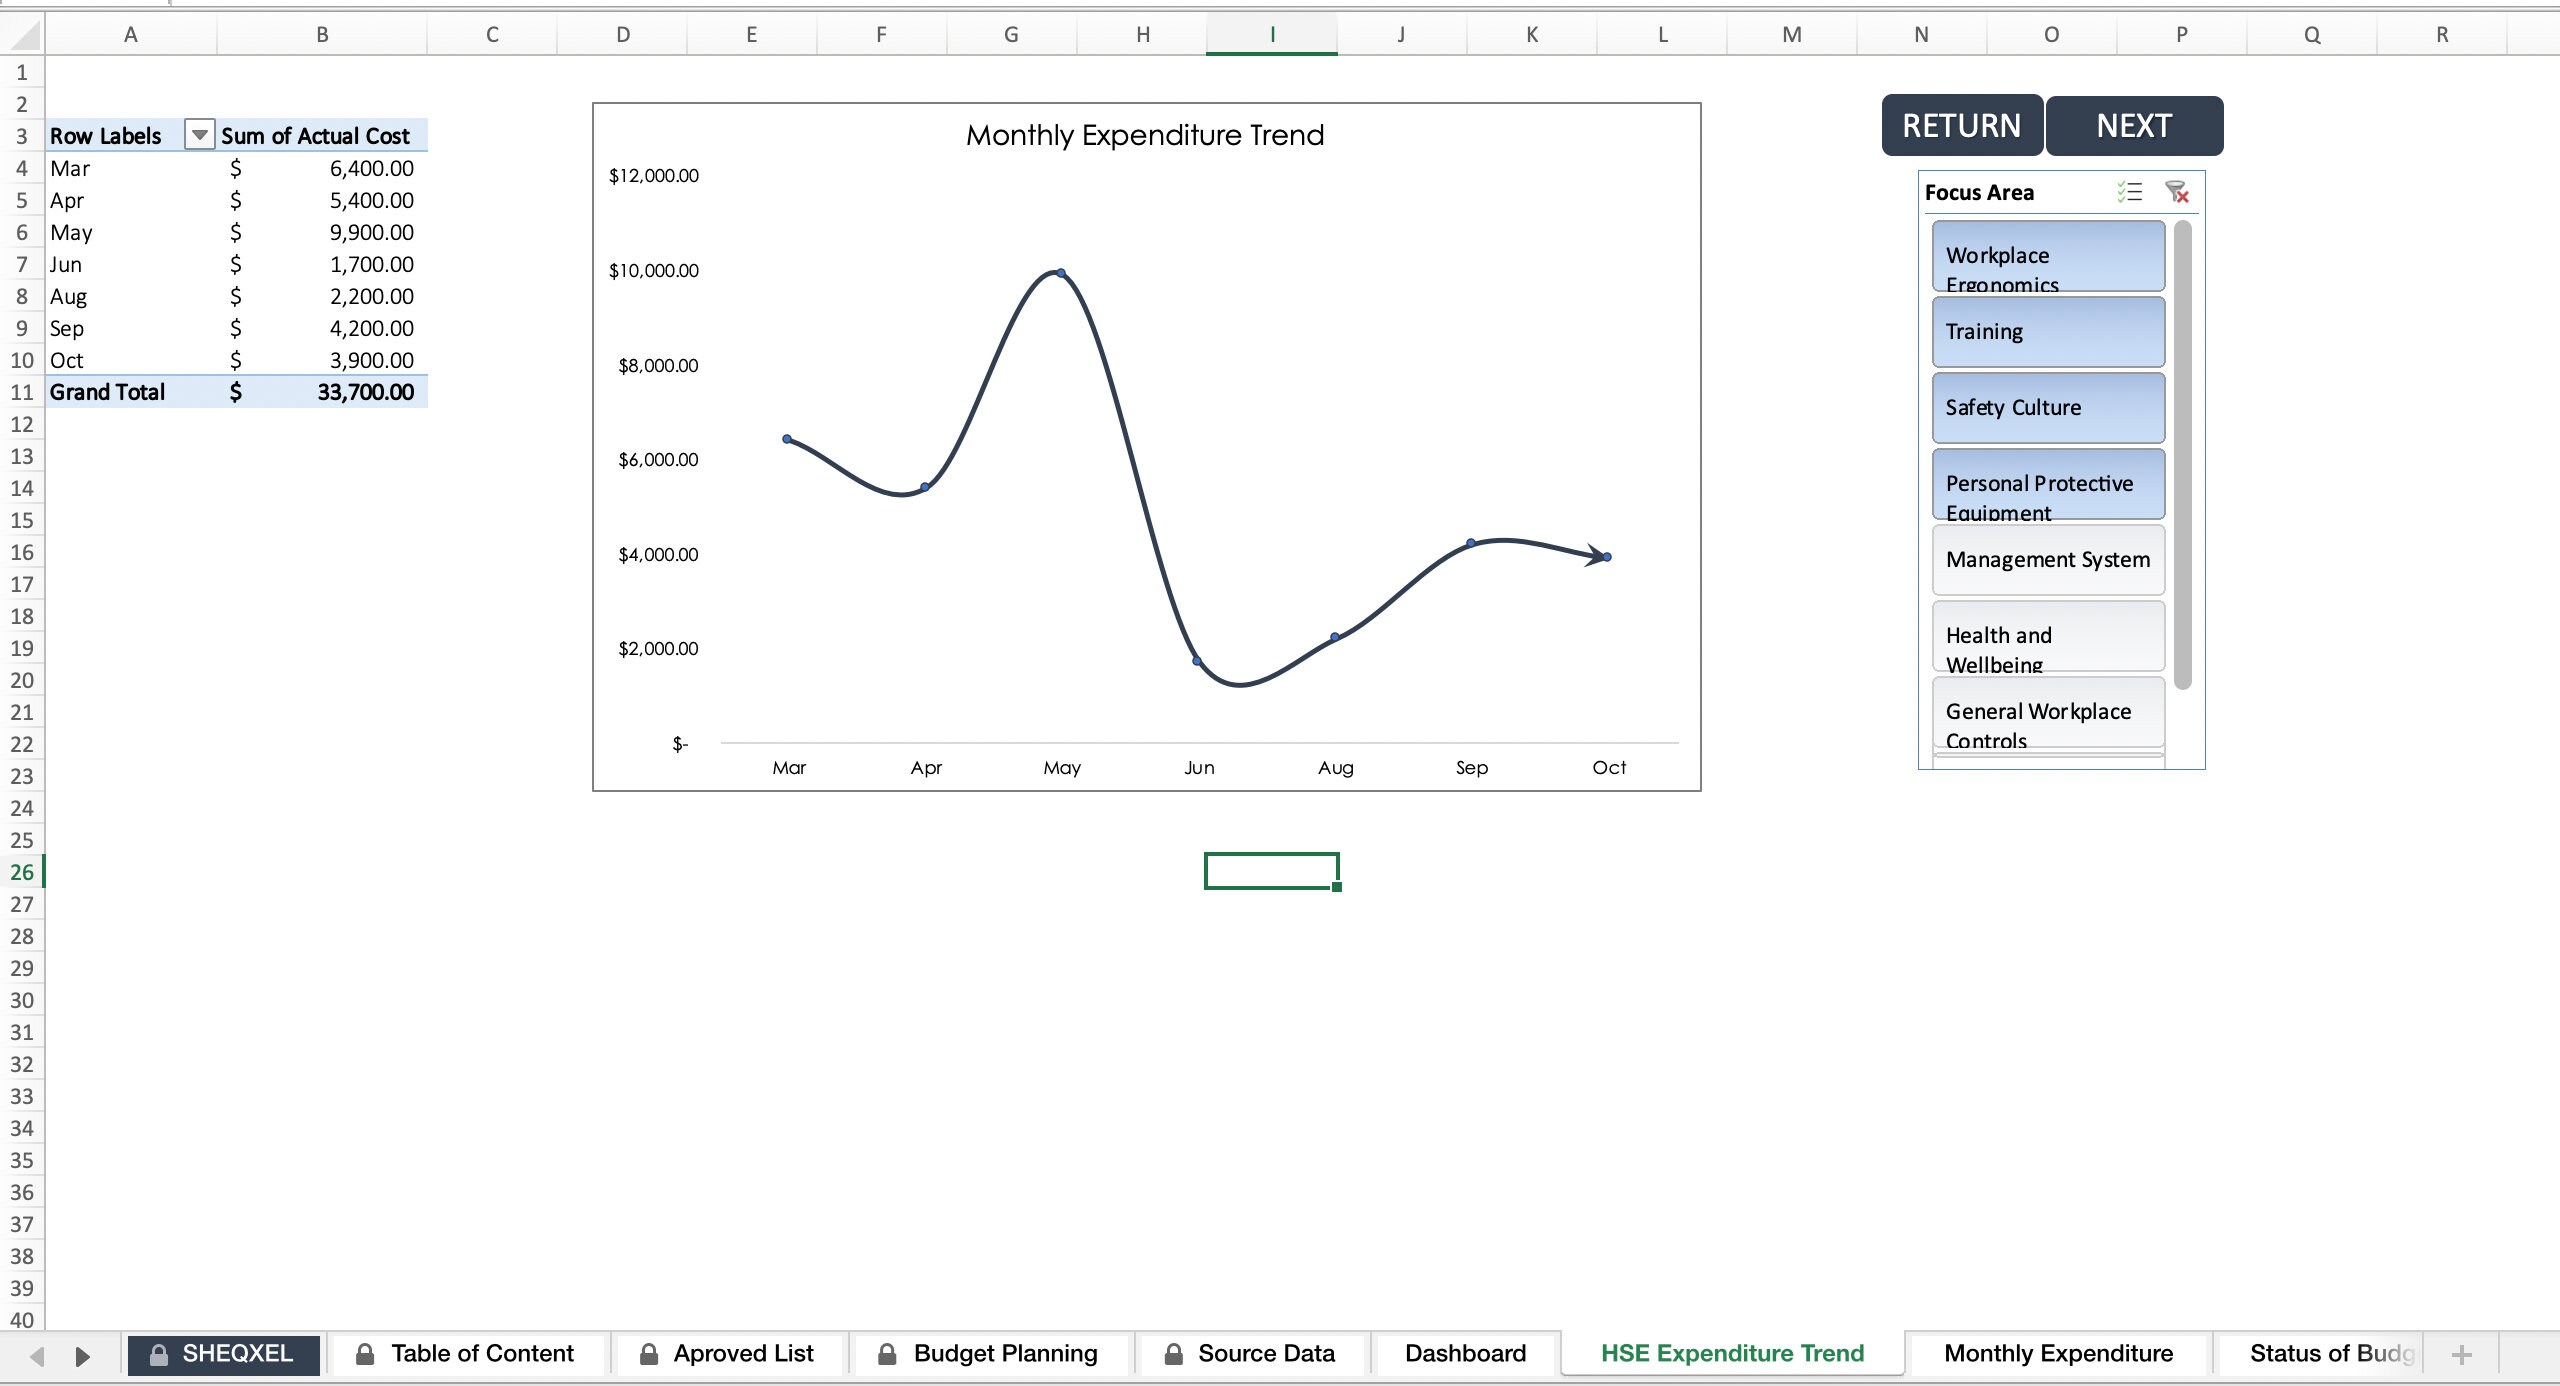
Task: Click the lock icon on Aproved List tab
Action: tap(648, 1353)
